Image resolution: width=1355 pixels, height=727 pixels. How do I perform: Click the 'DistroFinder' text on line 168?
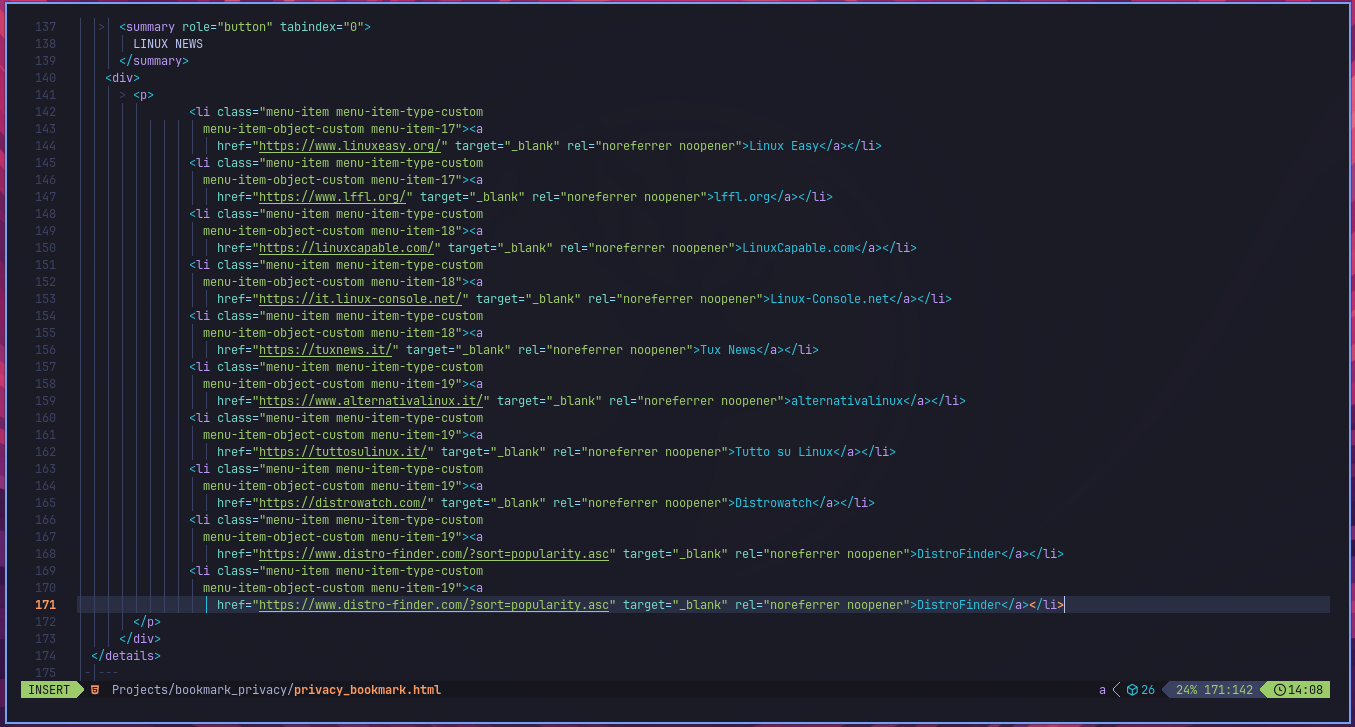pyautogui.click(x=959, y=554)
